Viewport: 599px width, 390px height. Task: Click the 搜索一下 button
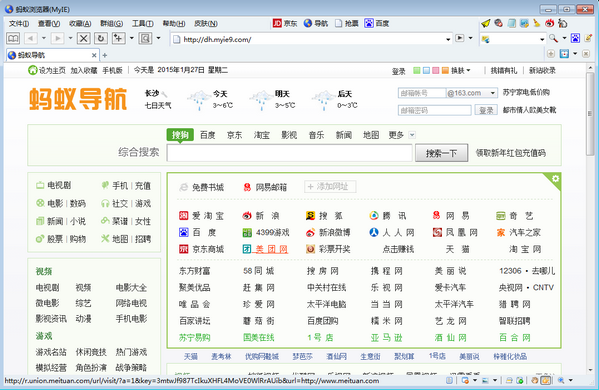441,153
